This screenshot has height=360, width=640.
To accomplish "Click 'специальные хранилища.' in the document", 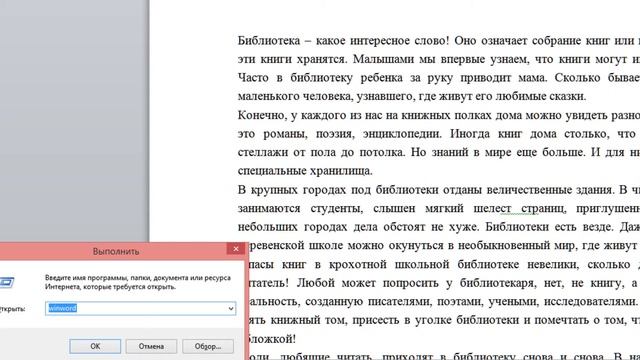I will [x=305, y=170].
